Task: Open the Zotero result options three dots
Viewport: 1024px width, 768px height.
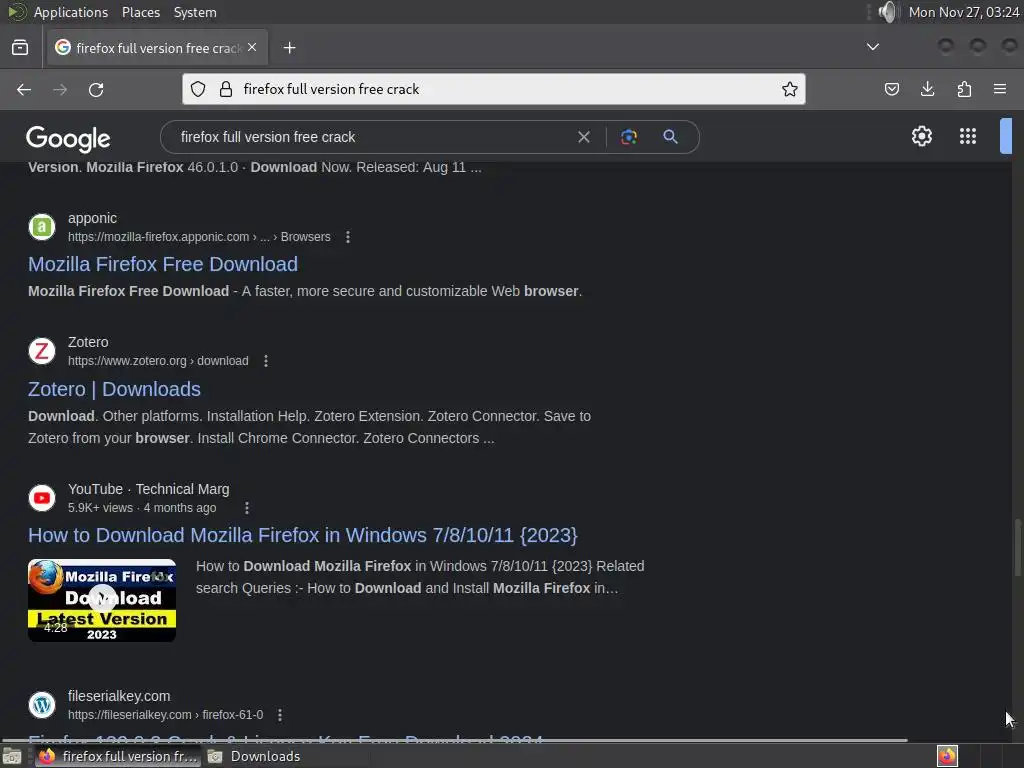Action: pyautogui.click(x=266, y=361)
